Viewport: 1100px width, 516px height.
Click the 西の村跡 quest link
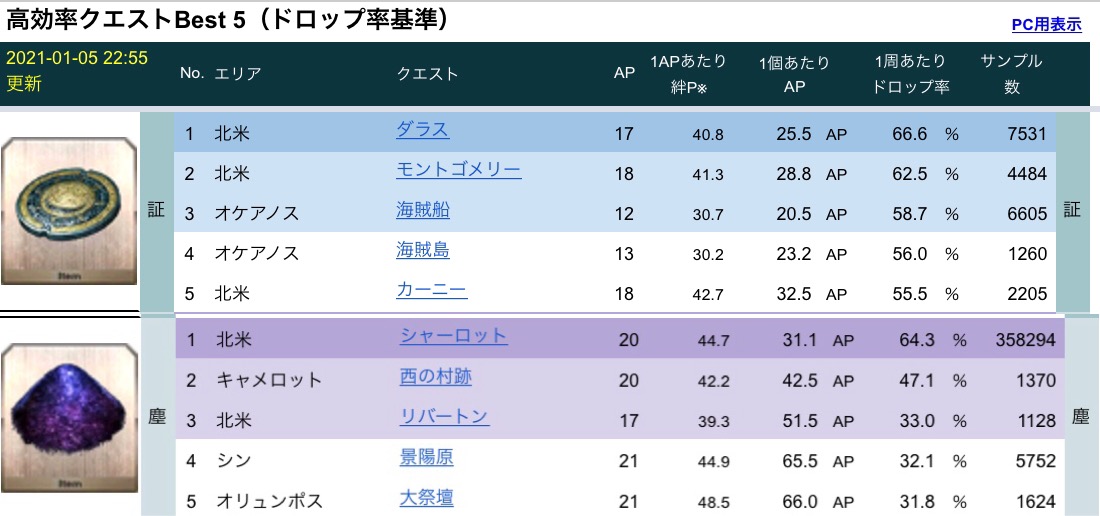435,377
